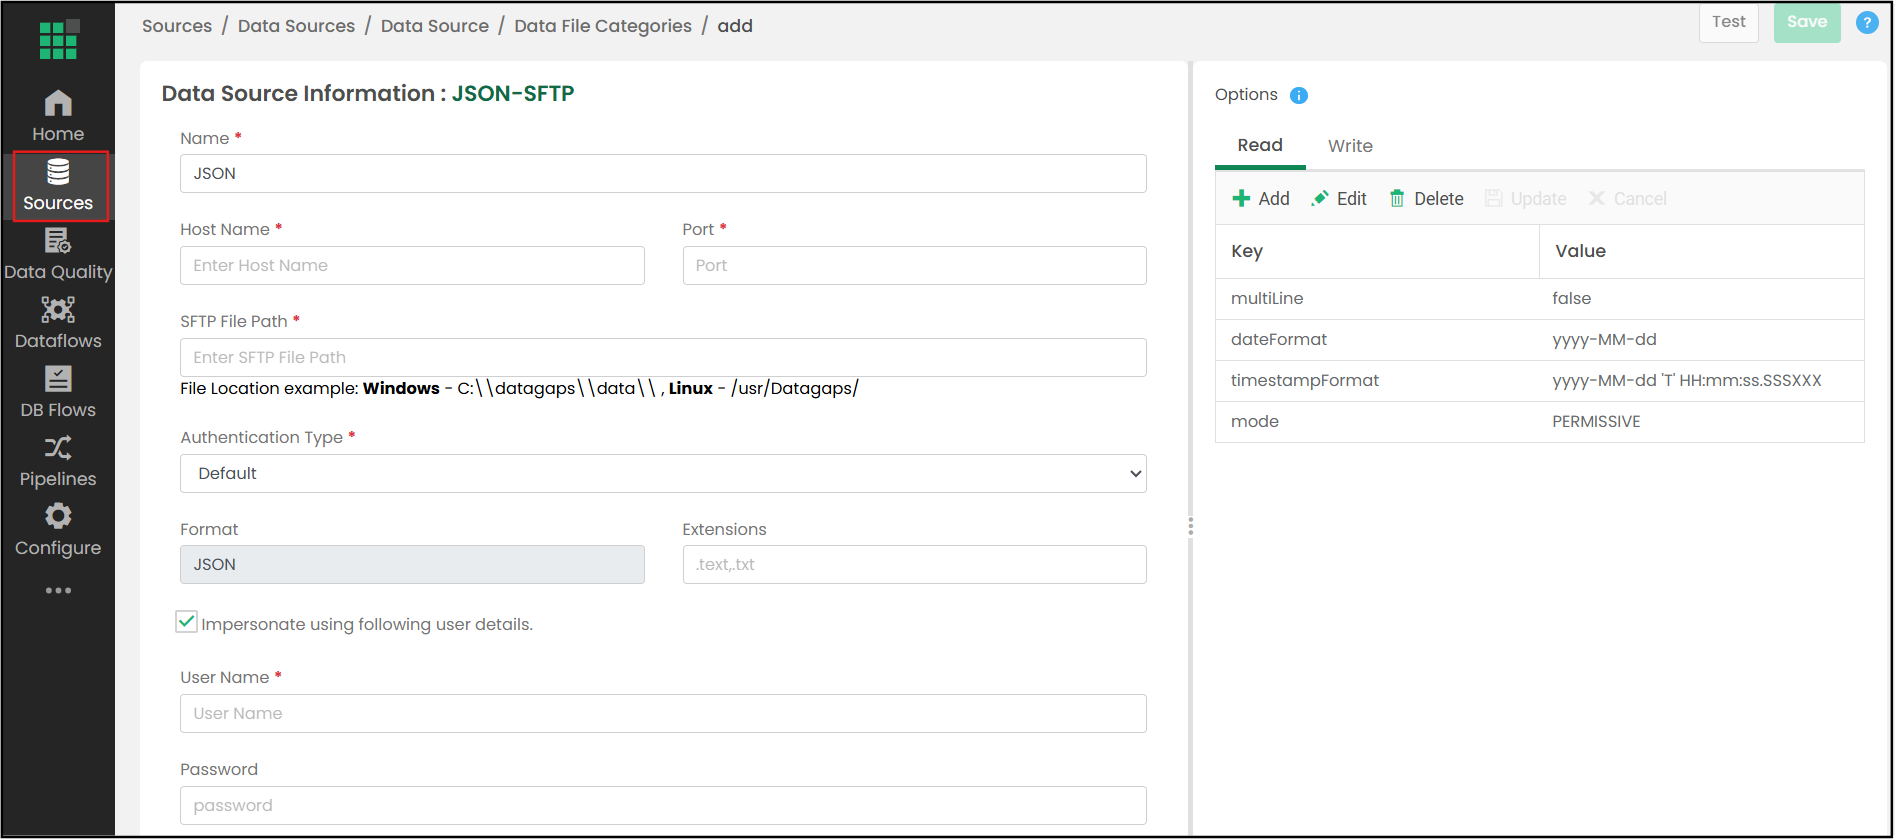Focus the Password field
The width and height of the screenshot is (1895, 839).
pos(663,805)
